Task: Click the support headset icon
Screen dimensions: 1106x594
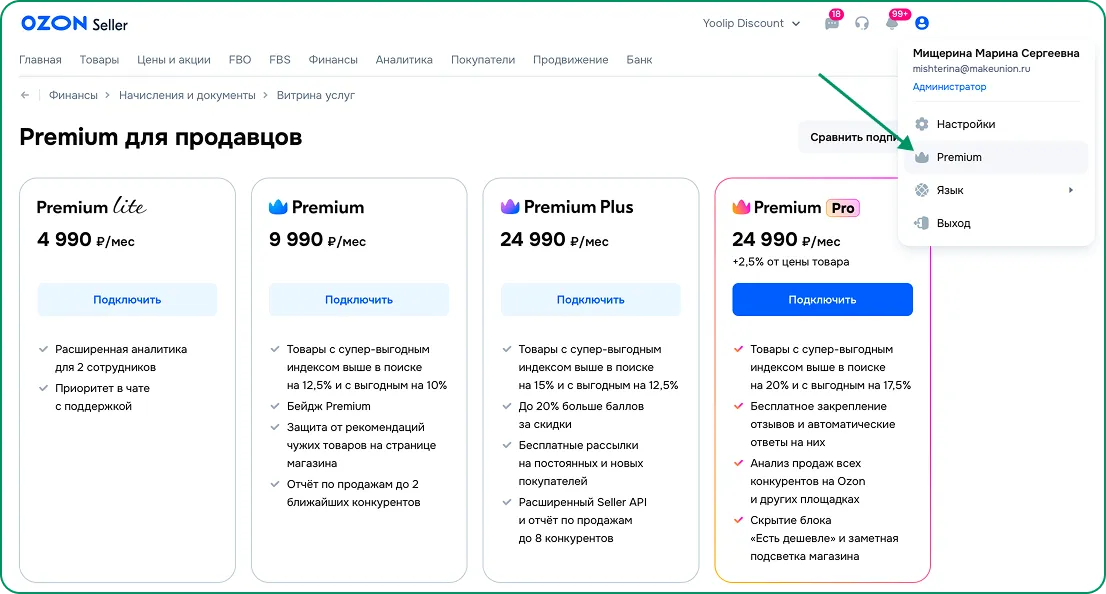Action: (862, 24)
